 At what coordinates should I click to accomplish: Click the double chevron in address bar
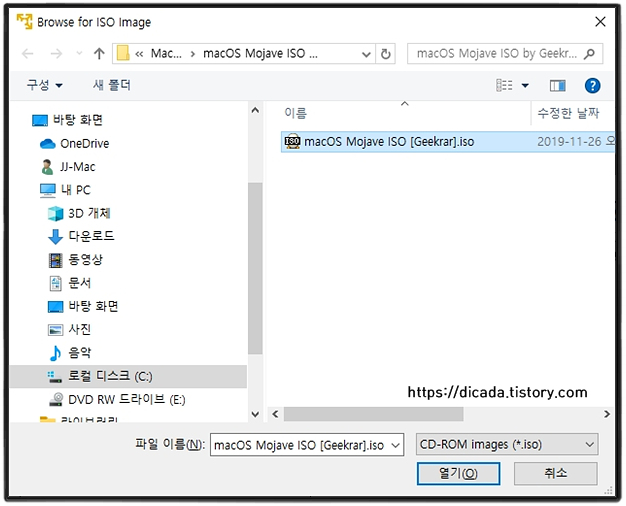click(139, 54)
